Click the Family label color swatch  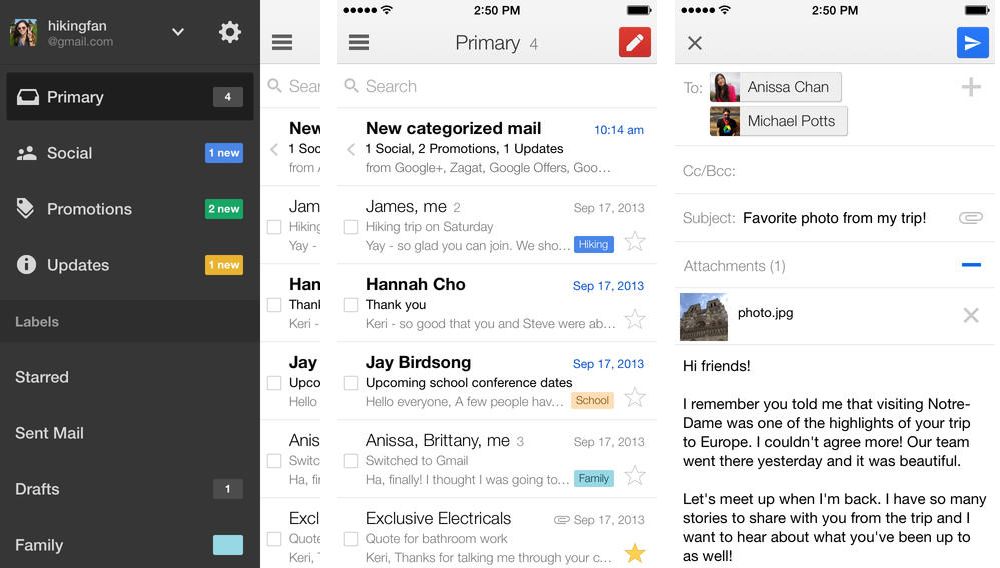point(227,545)
